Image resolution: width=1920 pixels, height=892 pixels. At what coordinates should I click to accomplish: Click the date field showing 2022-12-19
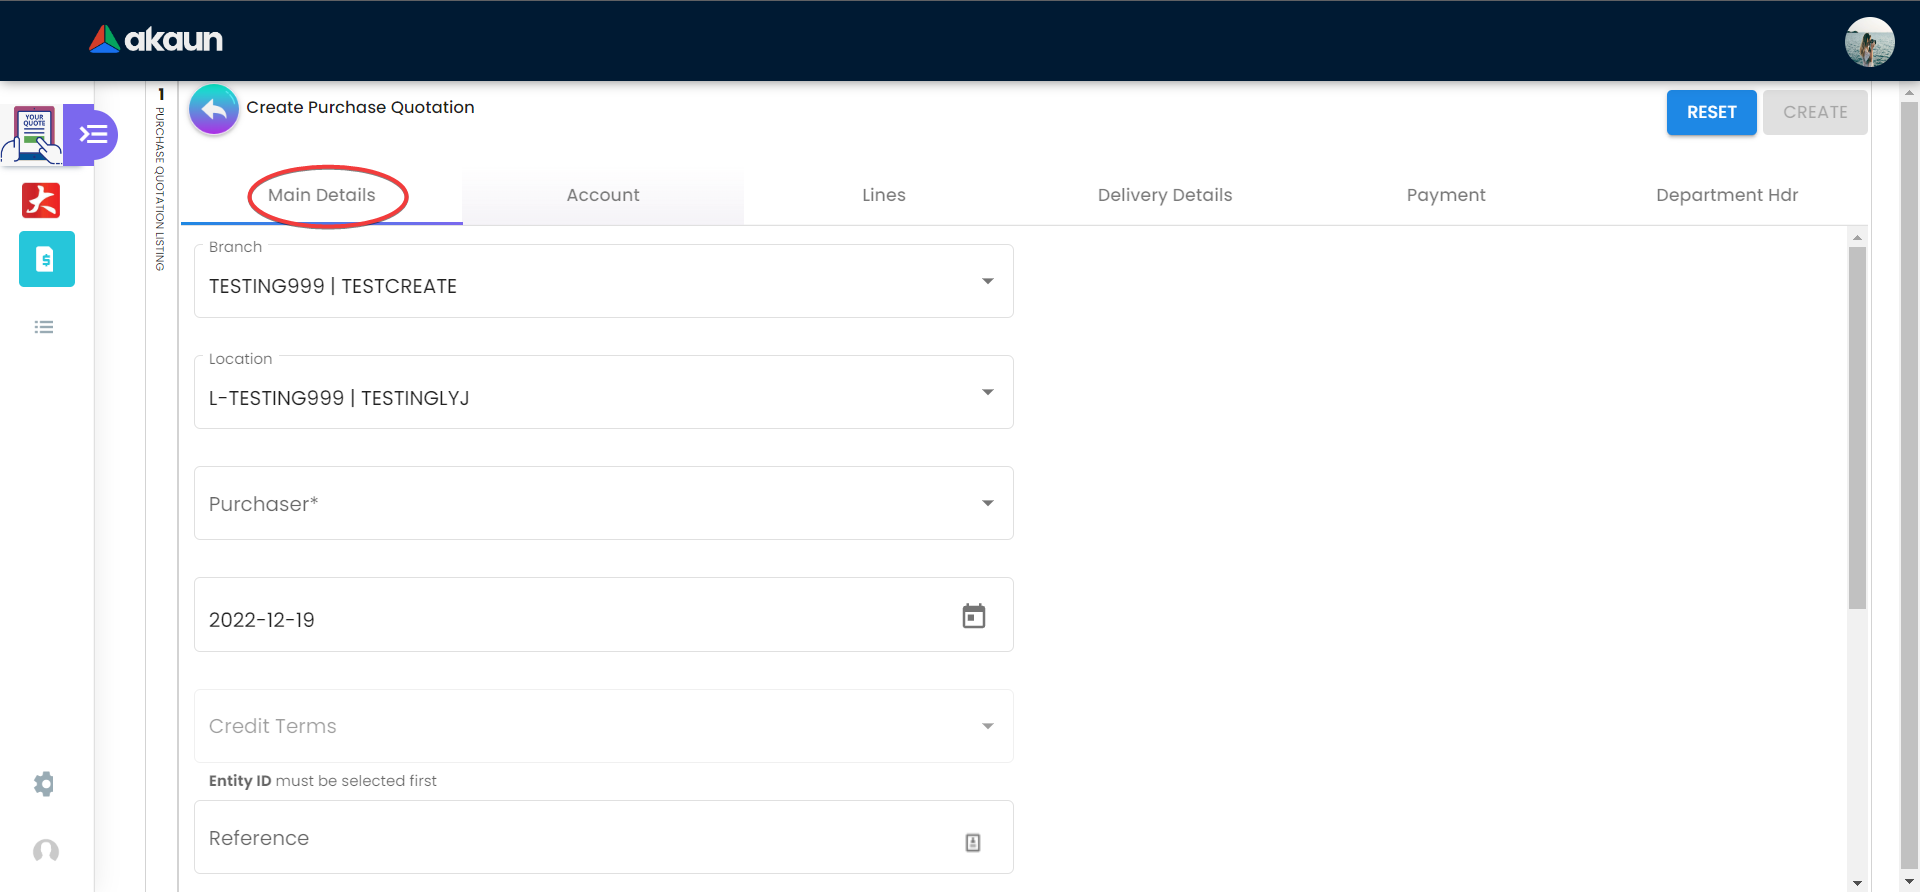click(604, 615)
